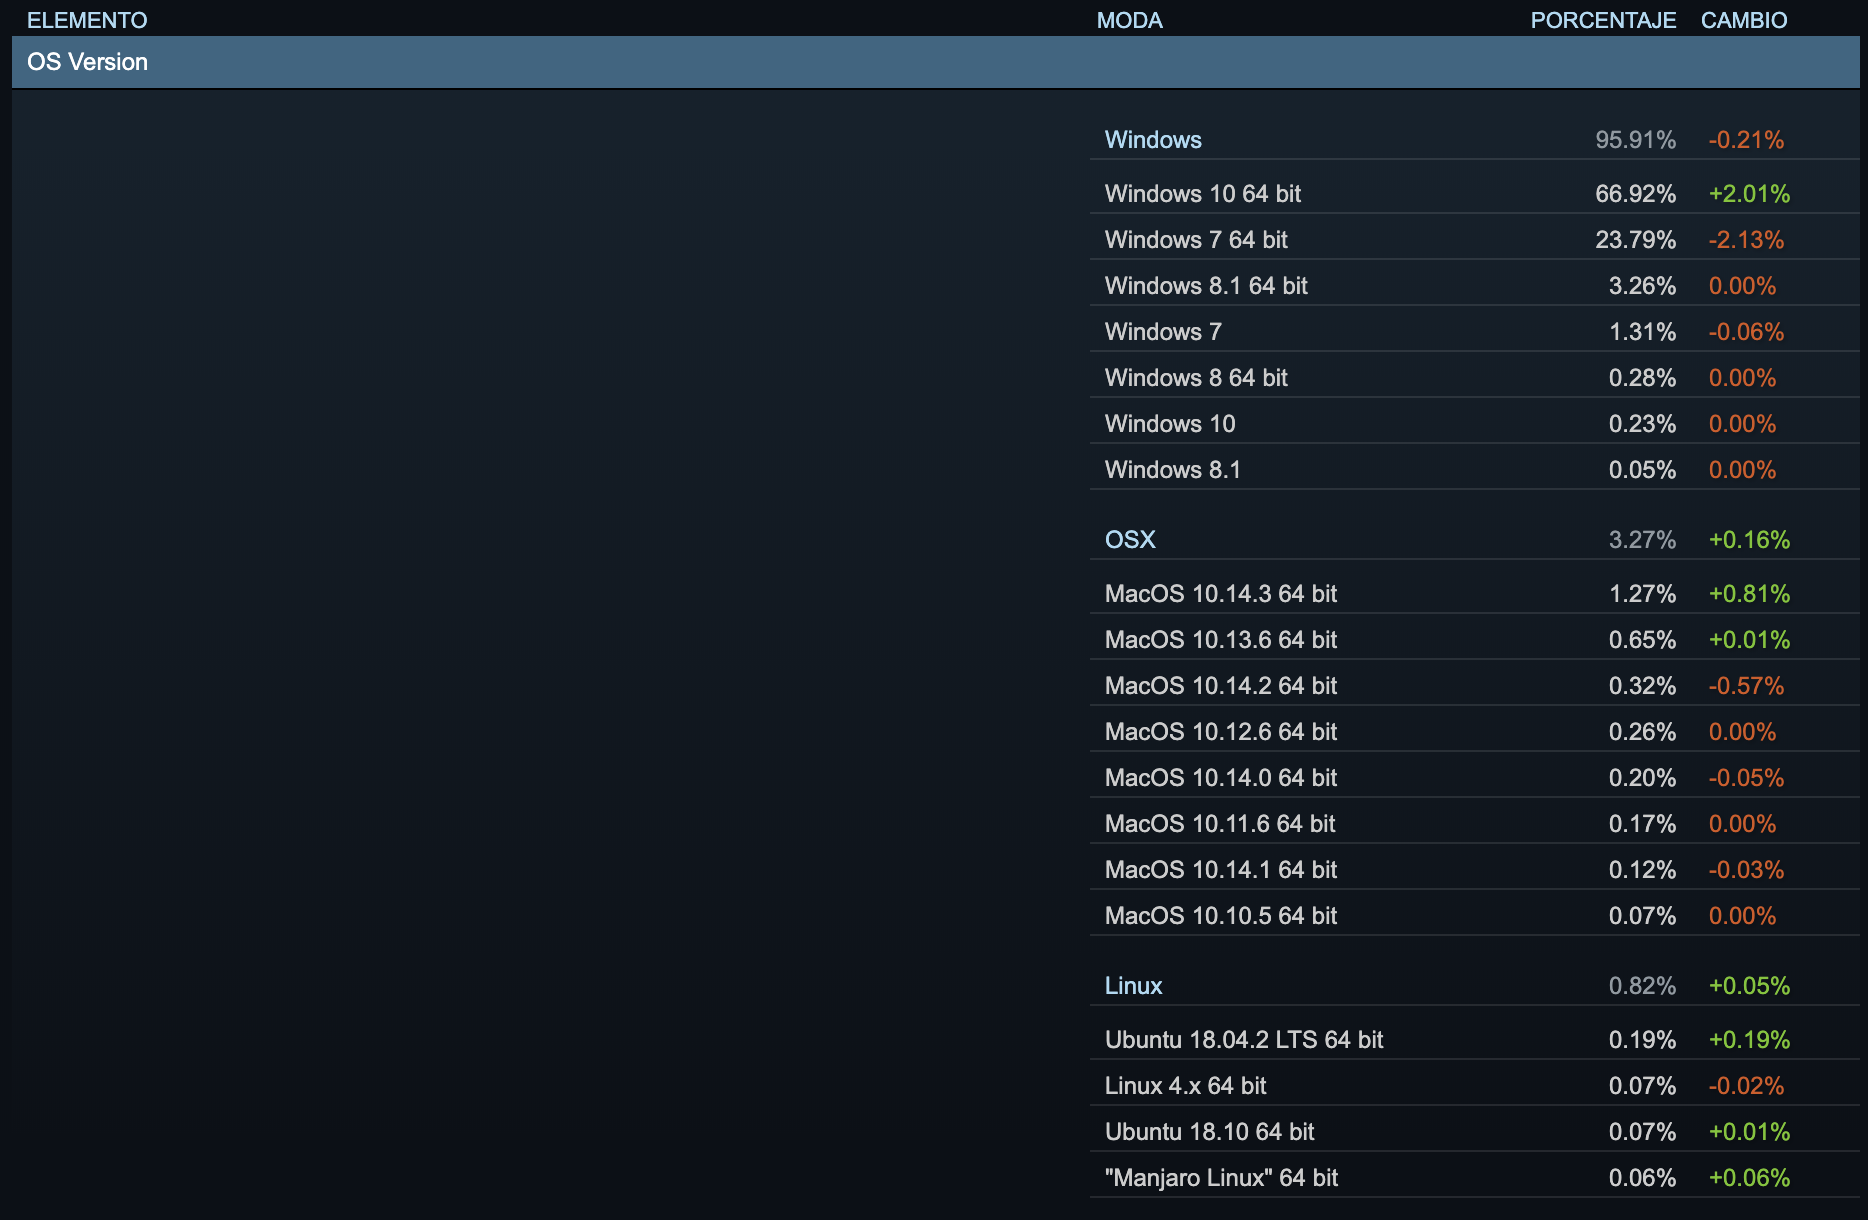Click the MacOS 10.14.2 64 bit row
Image resolution: width=1868 pixels, height=1220 pixels.
point(1474,686)
